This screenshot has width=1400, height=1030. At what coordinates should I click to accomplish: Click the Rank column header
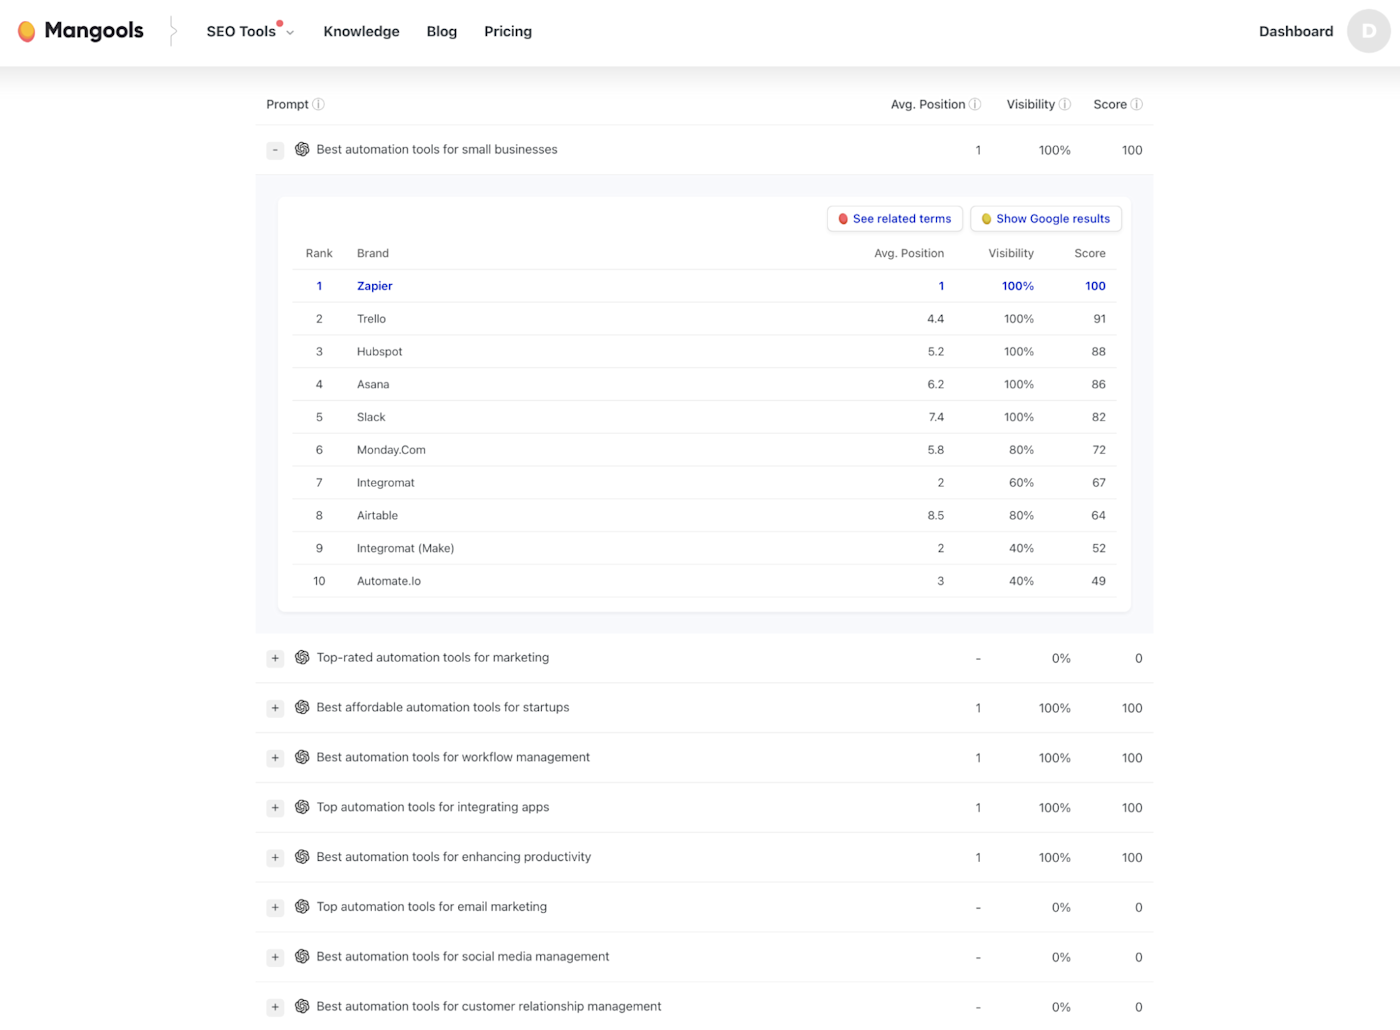pos(319,253)
